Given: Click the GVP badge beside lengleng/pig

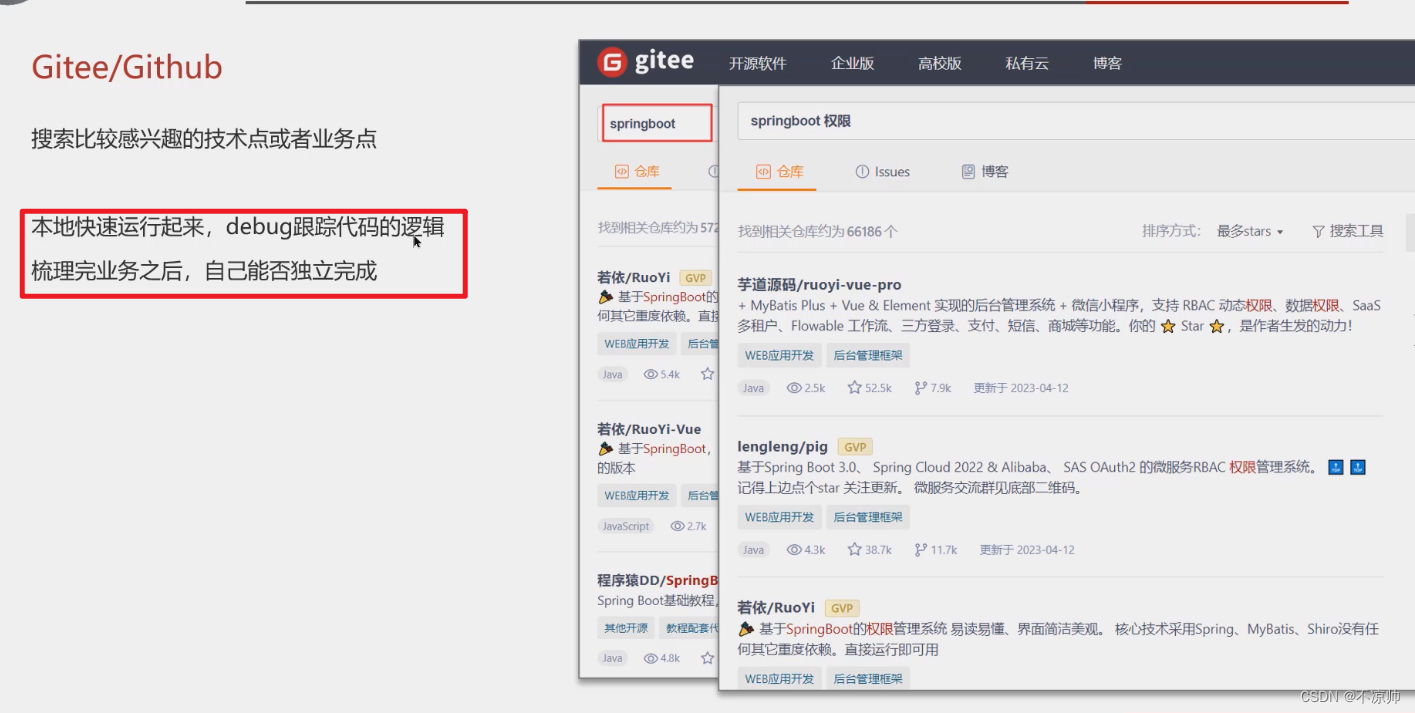Looking at the screenshot, I should (x=853, y=447).
